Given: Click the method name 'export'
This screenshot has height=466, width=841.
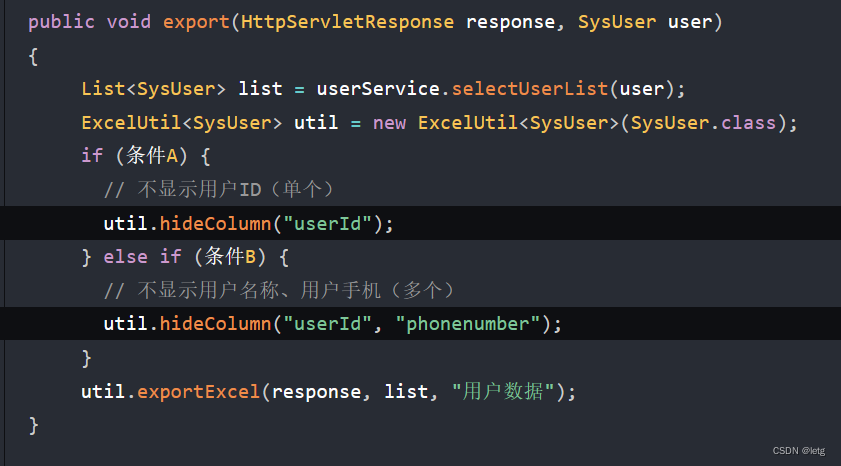Looking at the screenshot, I should (196, 23).
